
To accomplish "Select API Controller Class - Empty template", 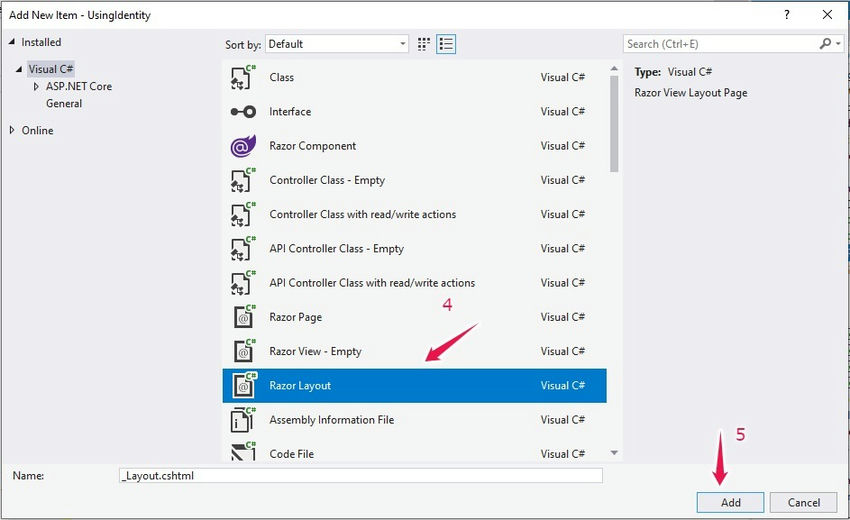I will pos(415,248).
